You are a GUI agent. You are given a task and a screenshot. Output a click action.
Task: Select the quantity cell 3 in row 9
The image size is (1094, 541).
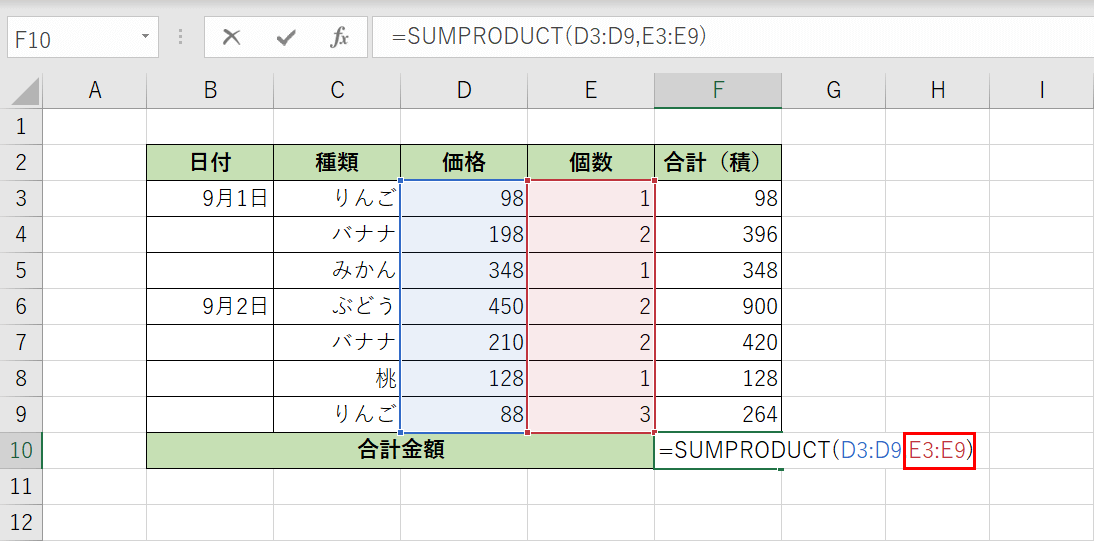(x=591, y=415)
